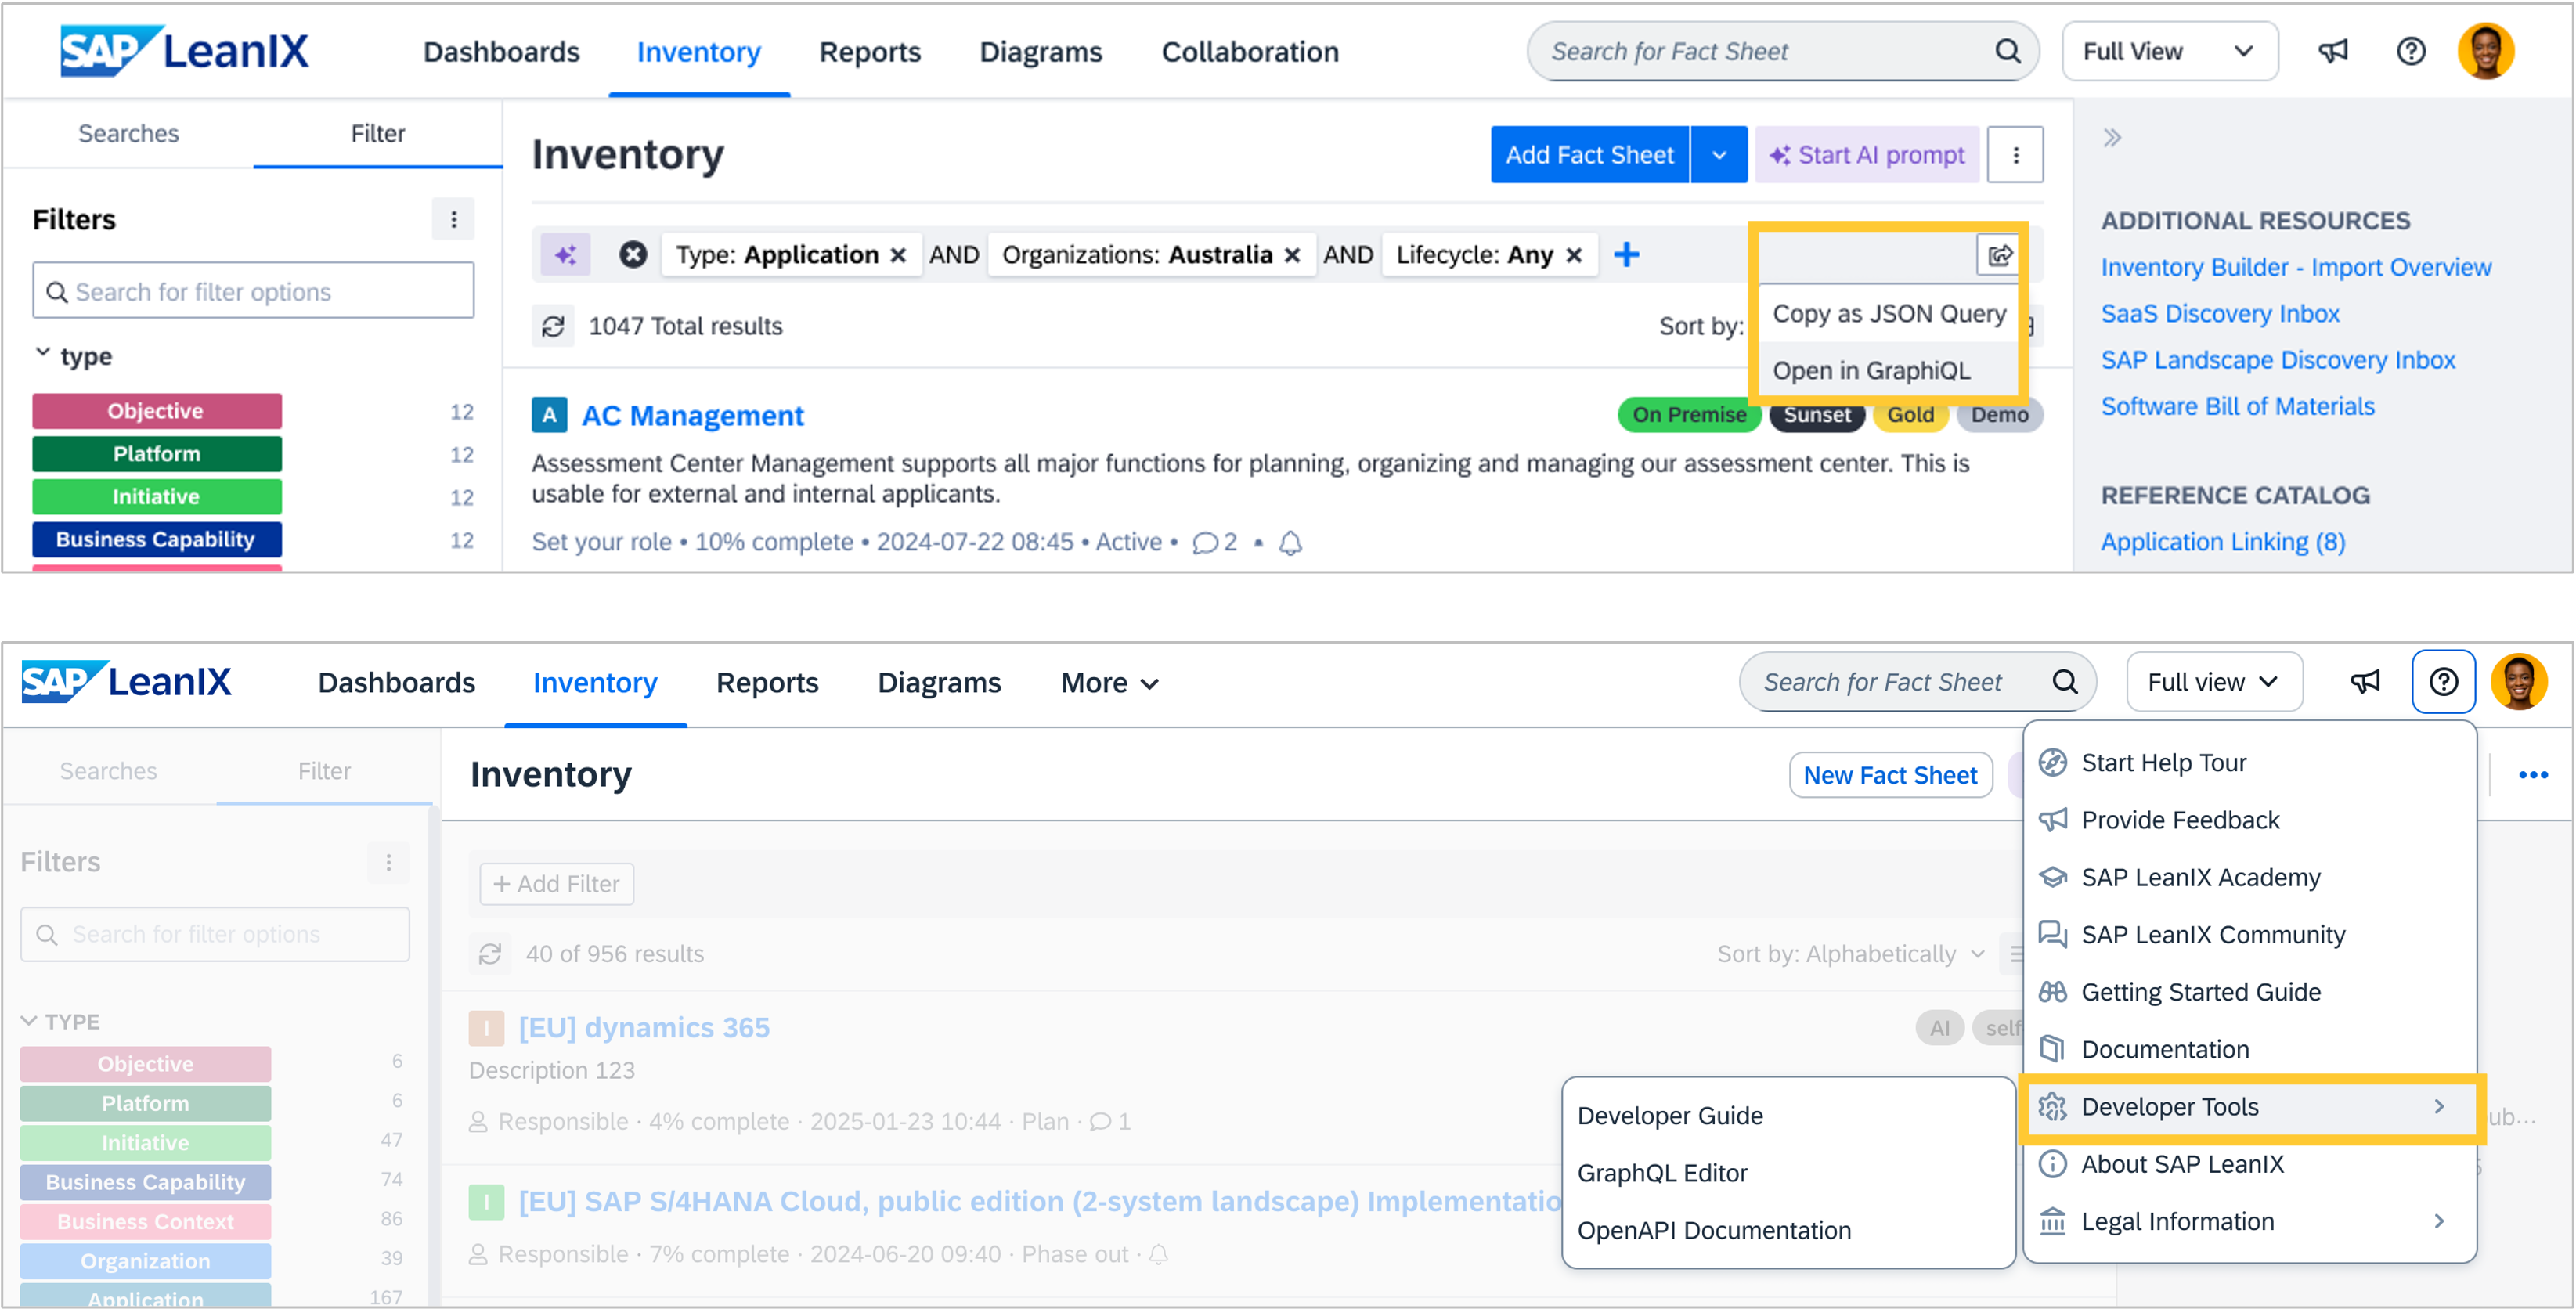Open the help question mark icon in bottom header
This screenshot has width=2576, height=1309.
pyautogui.click(x=2443, y=682)
